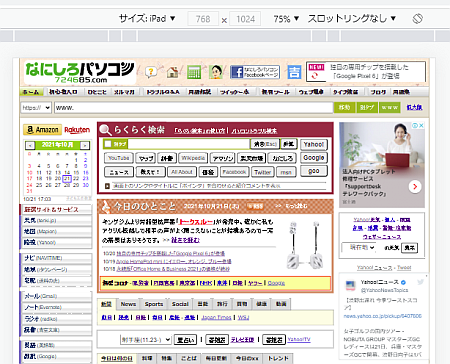Switch to the Sports tab
This screenshot has height=364, width=450.
(x=154, y=304)
